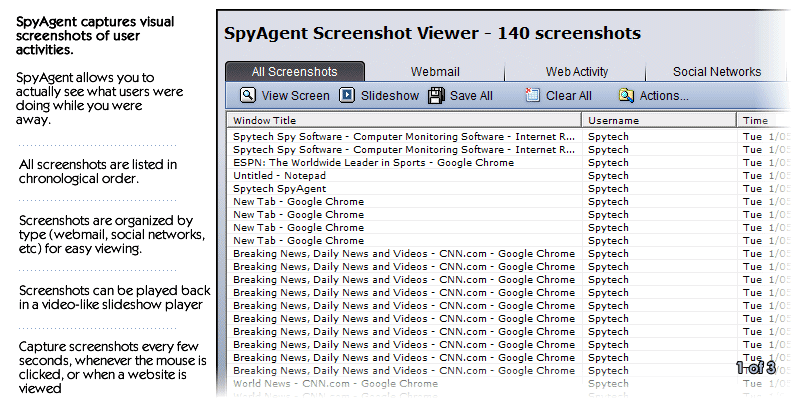Click the Save All floppy disk icon
Image resolution: width=800 pixels, height=407 pixels.
(x=436, y=95)
